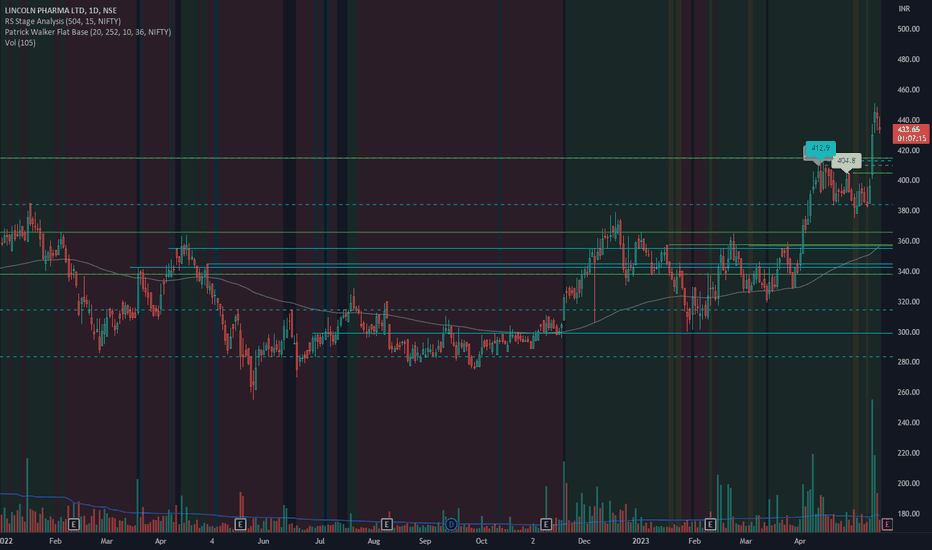Screen dimensions: 932x550
Task: Click the Dec label on time axis
Action: 584,541
